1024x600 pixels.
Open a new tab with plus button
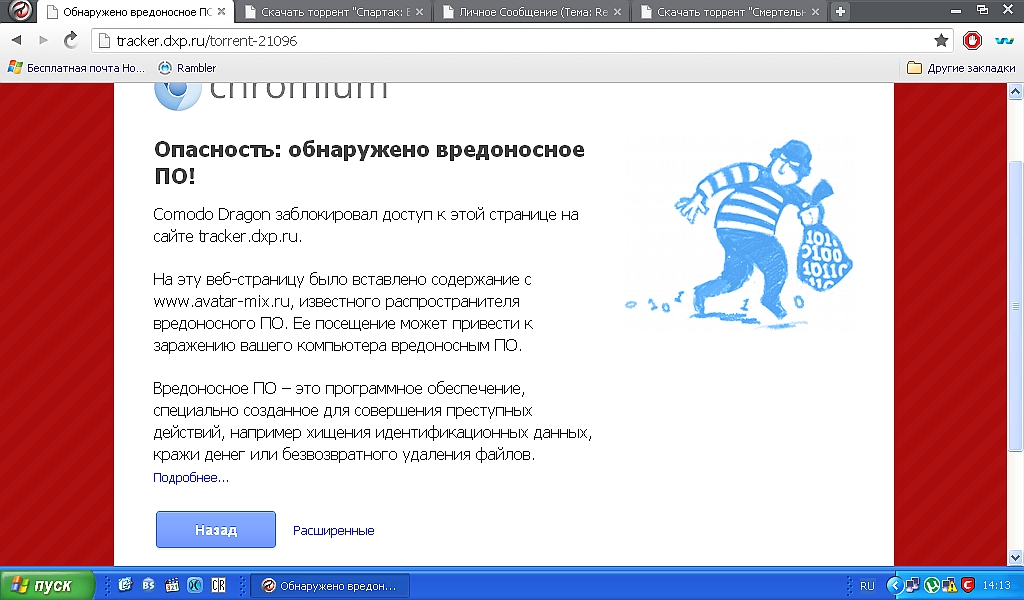(x=840, y=11)
